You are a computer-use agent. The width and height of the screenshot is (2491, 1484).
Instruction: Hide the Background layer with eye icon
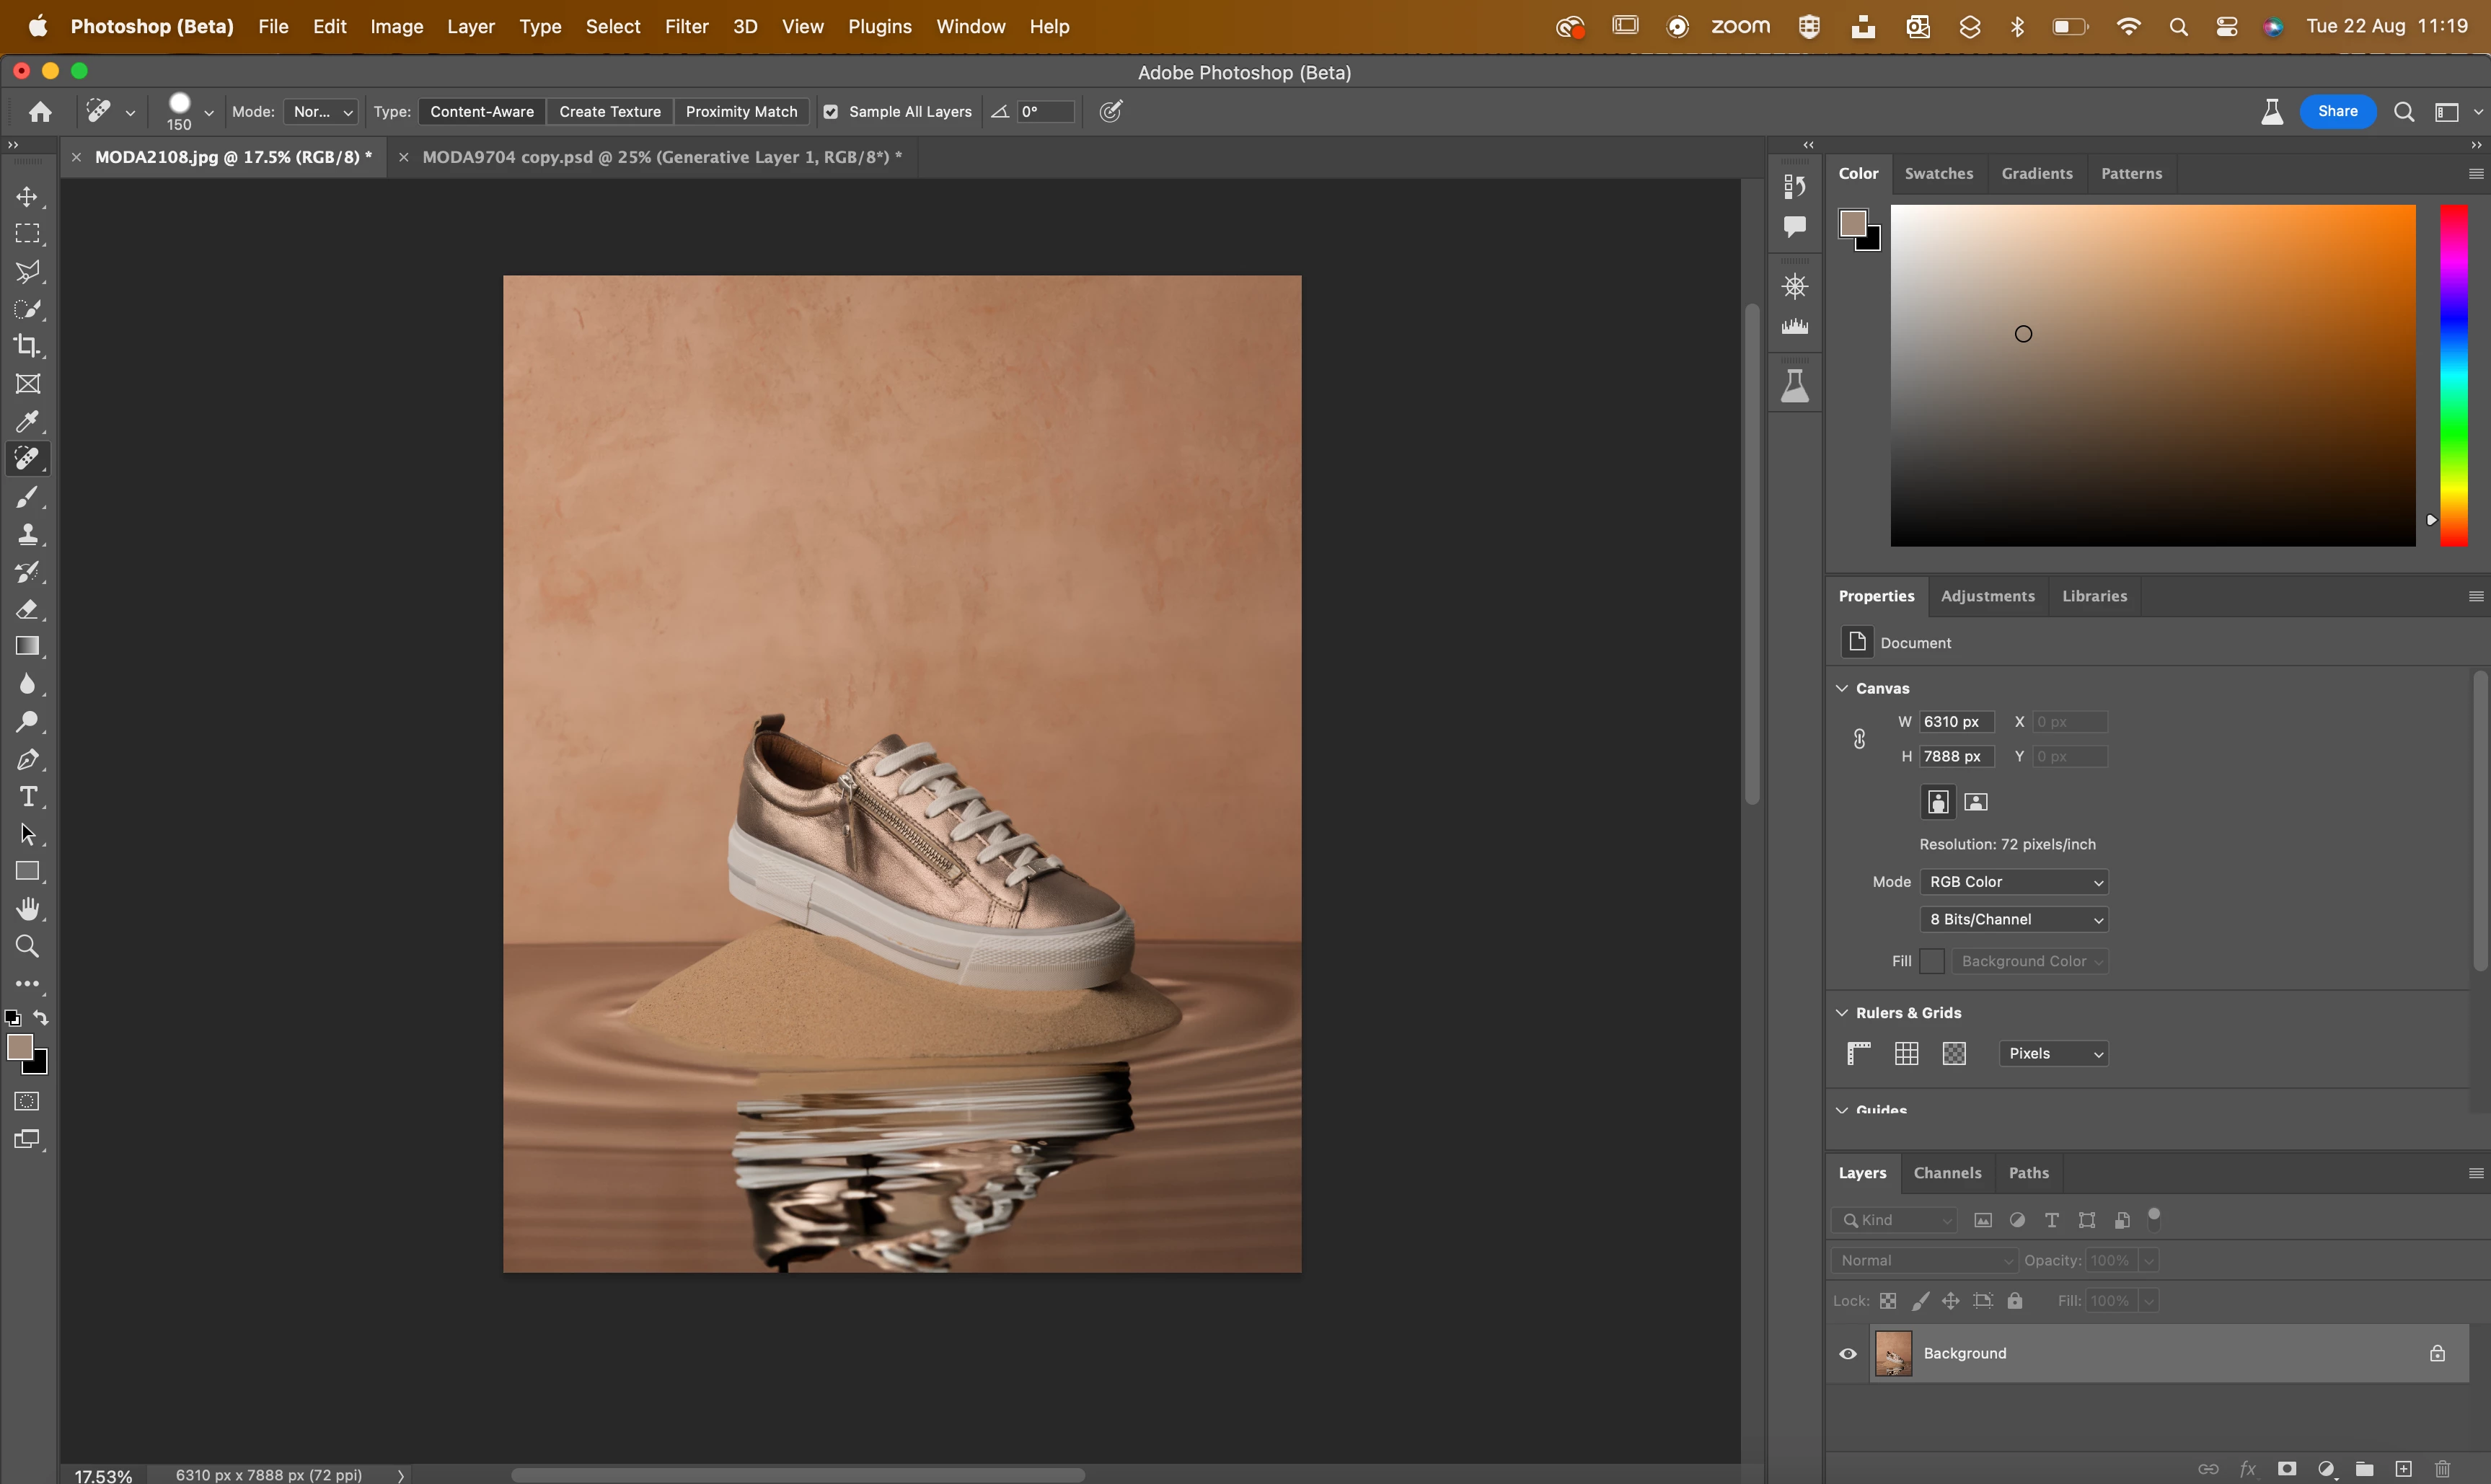[x=1848, y=1354]
